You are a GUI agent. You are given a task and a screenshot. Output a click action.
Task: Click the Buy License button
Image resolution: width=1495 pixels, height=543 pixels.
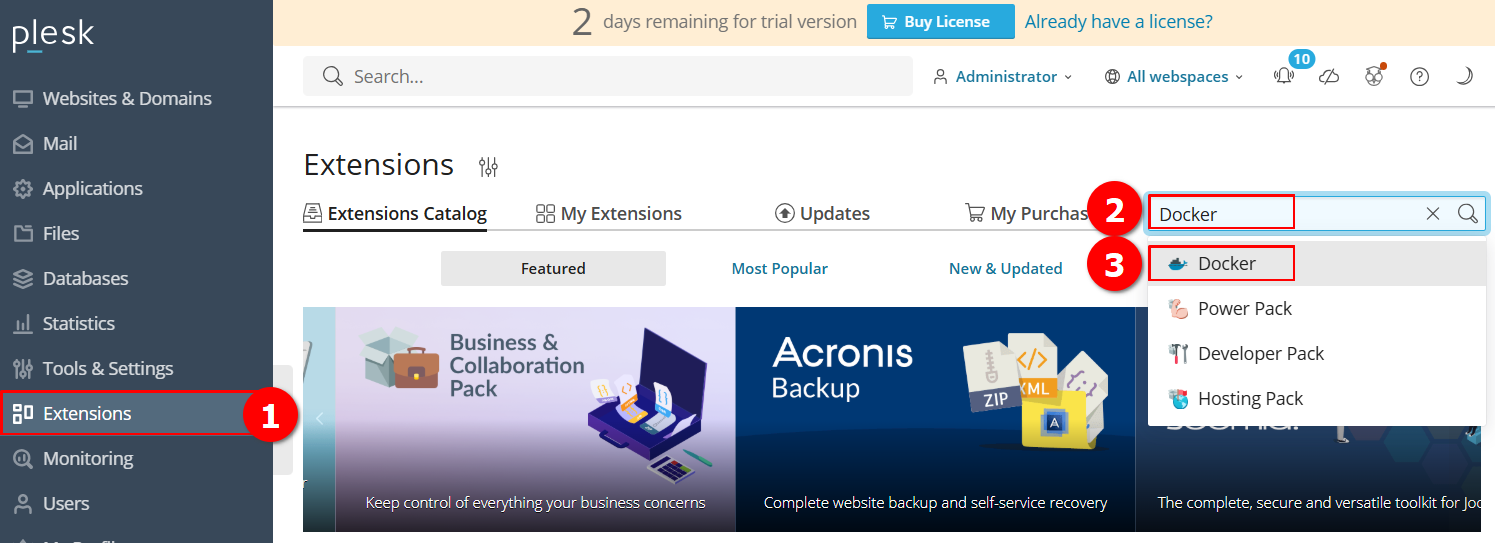[x=940, y=21]
